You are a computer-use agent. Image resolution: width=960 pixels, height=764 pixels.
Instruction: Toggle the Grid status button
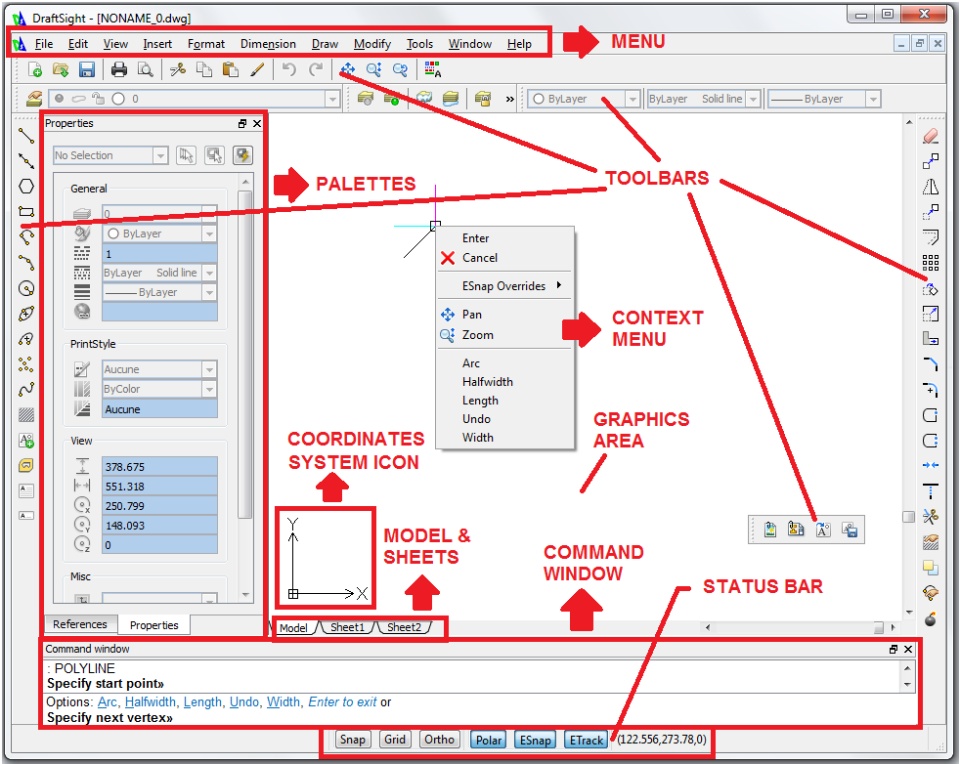tap(394, 740)
